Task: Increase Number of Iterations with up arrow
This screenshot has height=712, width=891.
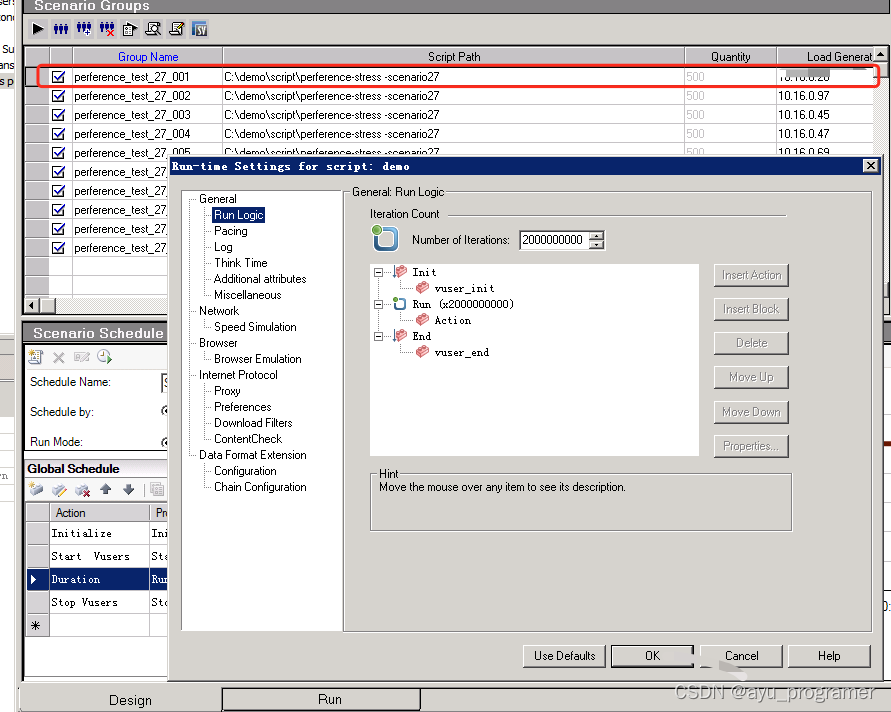Action: pos(596,236)
